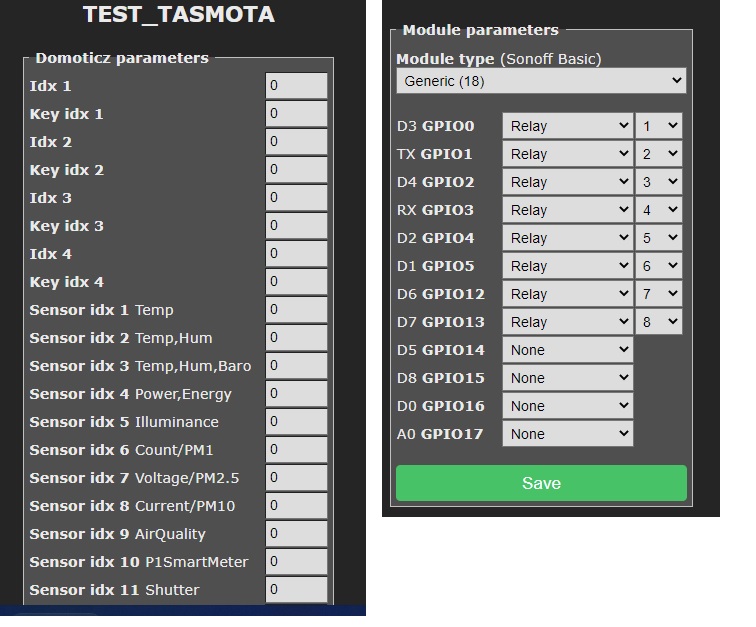
Task: Focus the Sensor idx 3 Temp,Hum,Baro field
Action: point(296,366)
